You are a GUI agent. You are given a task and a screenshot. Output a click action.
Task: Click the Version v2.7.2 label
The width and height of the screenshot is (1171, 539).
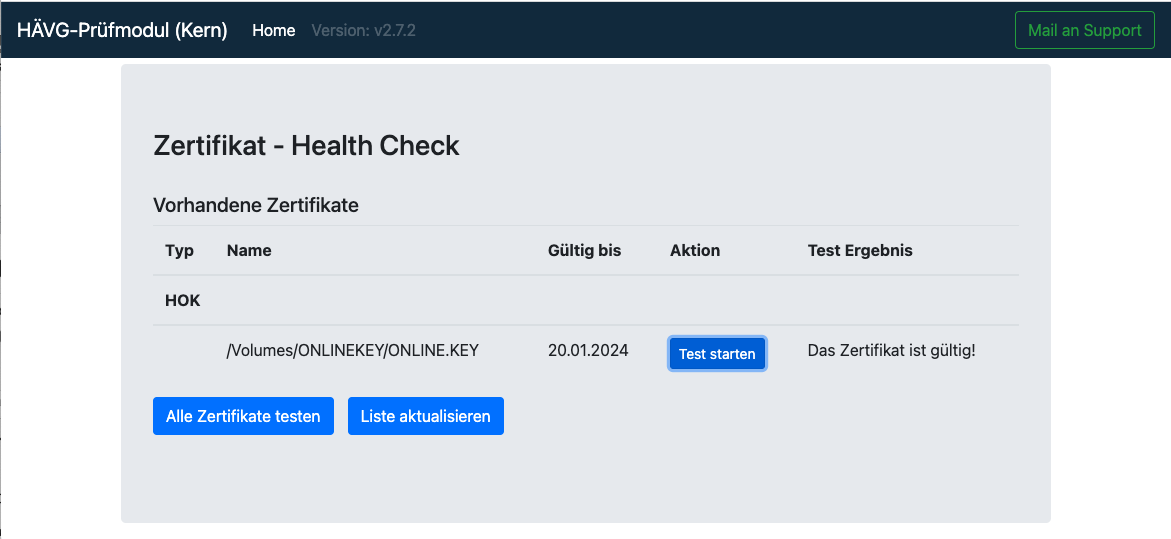point(363,31)
